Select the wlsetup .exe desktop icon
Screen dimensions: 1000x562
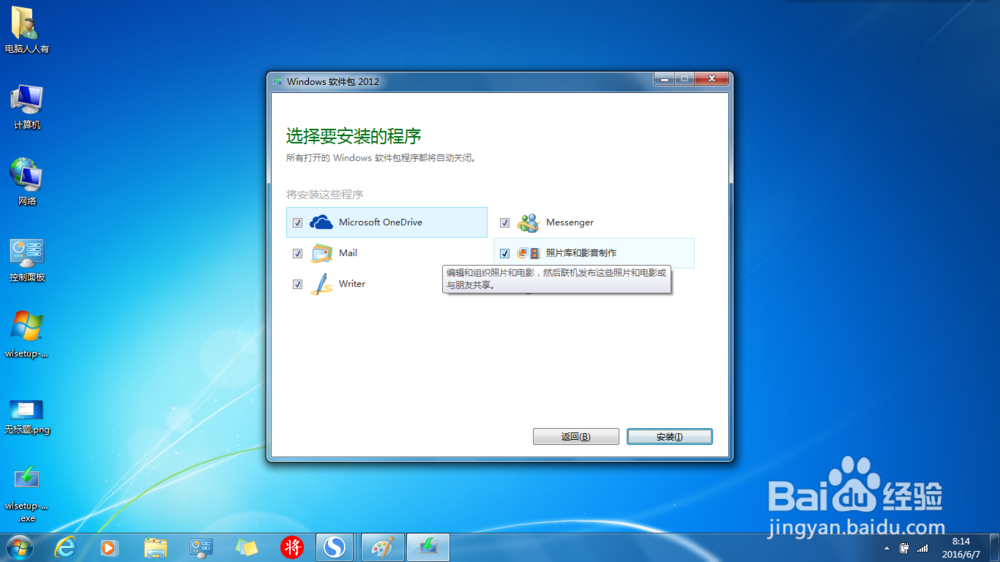27,494
